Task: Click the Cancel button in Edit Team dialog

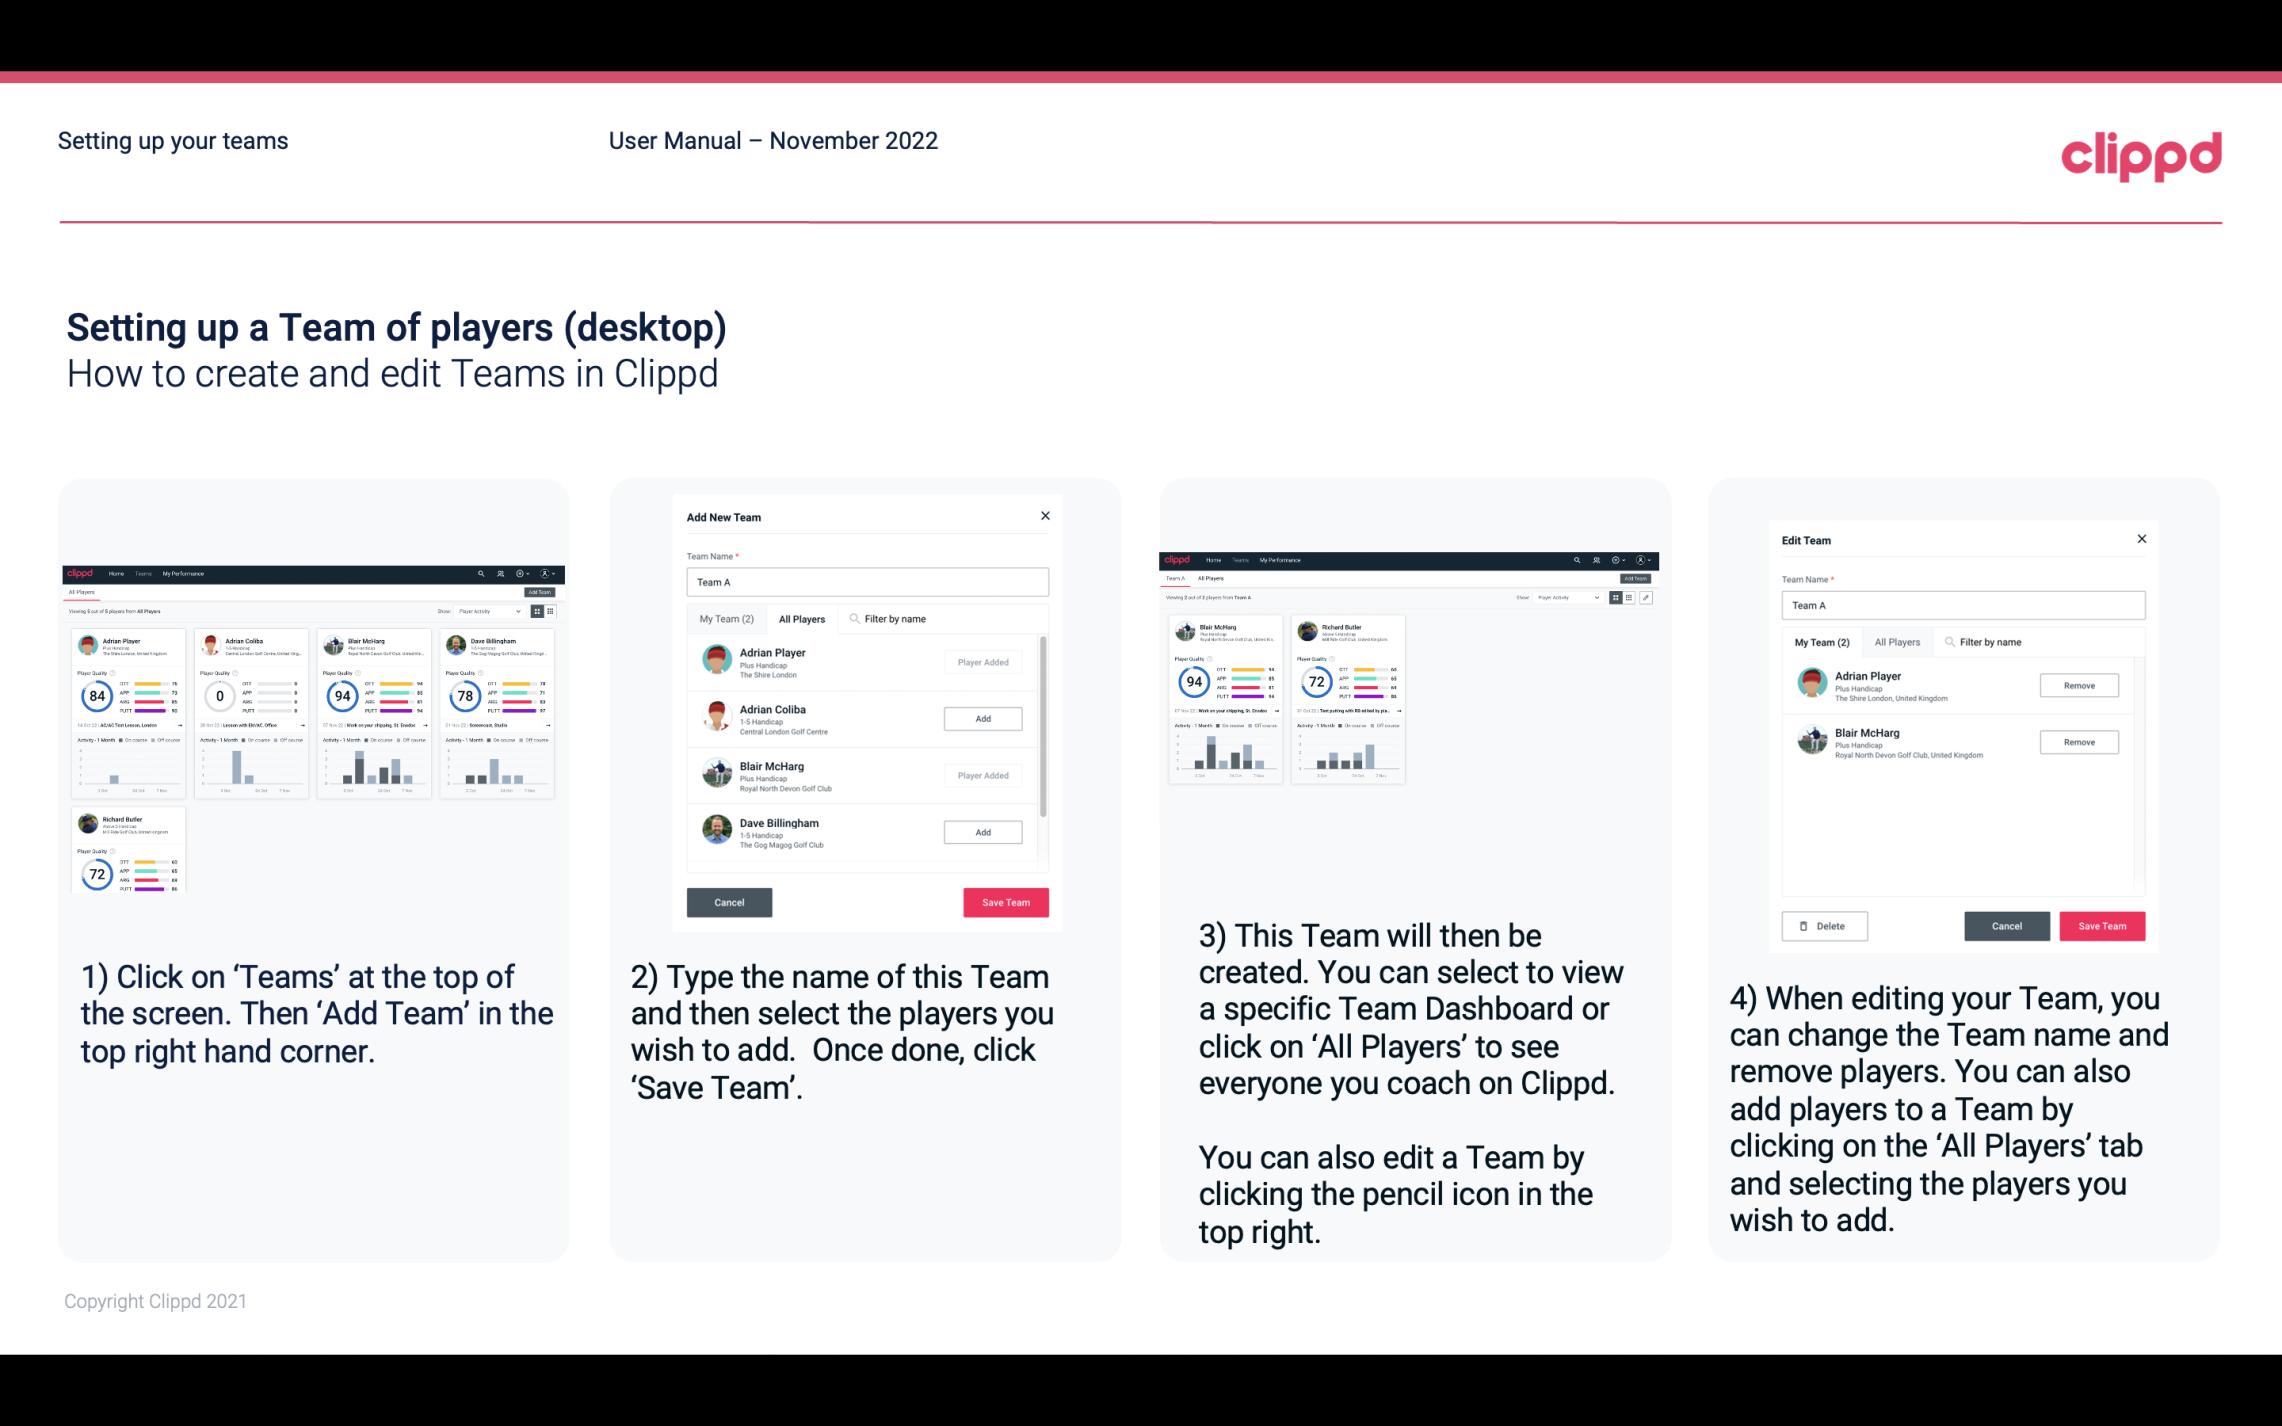Action: pos(2008,925)
